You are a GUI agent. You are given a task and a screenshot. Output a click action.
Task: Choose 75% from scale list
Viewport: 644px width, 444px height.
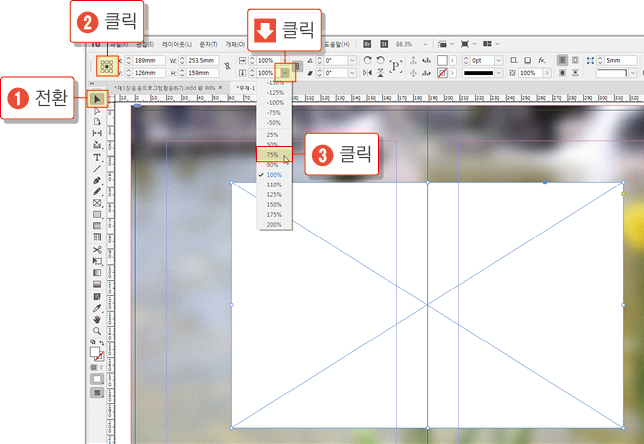point(274,154)
